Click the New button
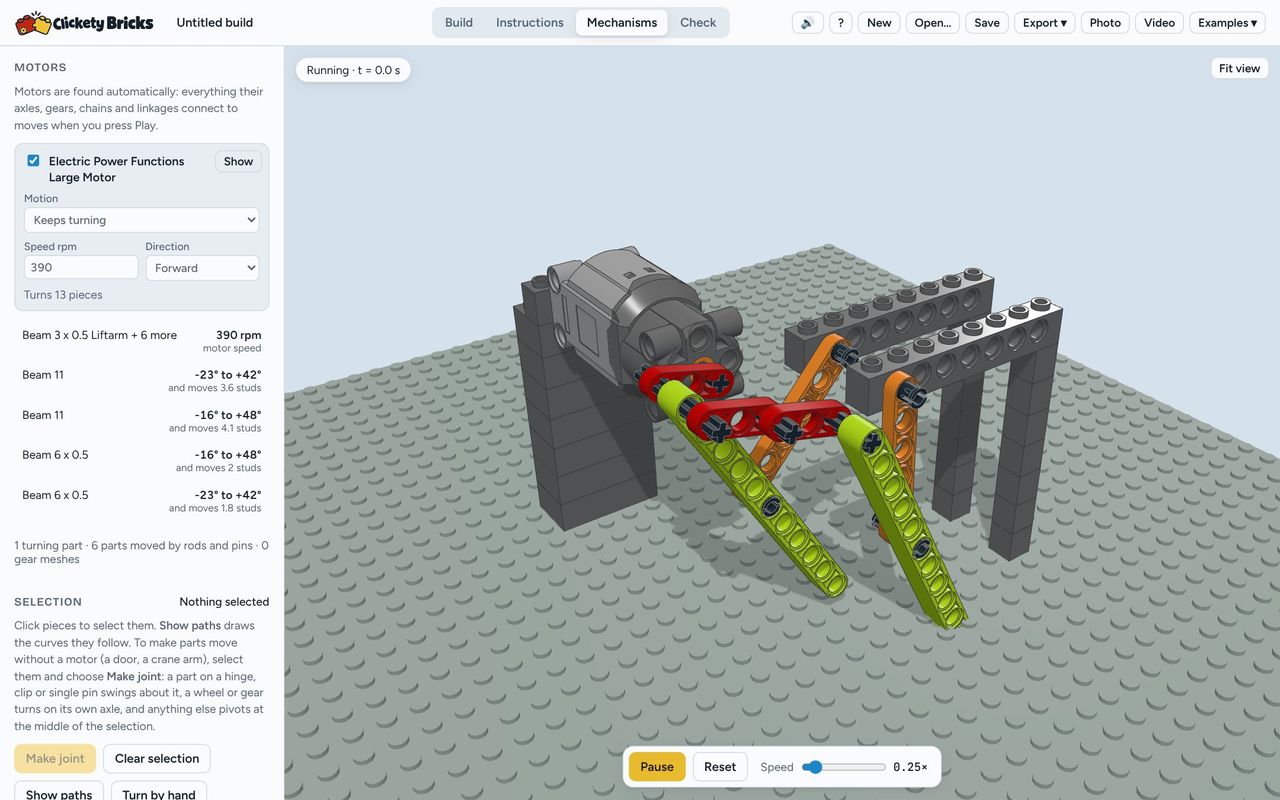Screen dimensions: 1280x800 click(x=879, y=23)
